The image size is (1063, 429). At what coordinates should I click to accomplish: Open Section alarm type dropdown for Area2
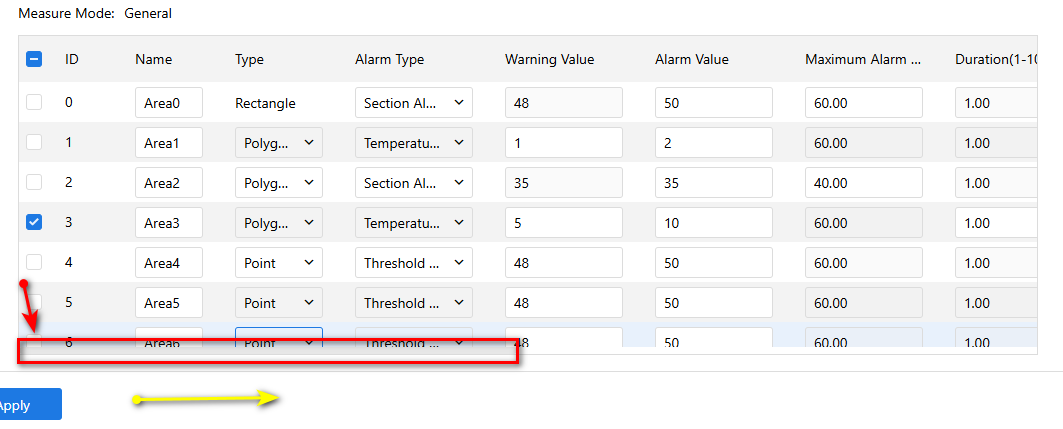tap(414, 183)
